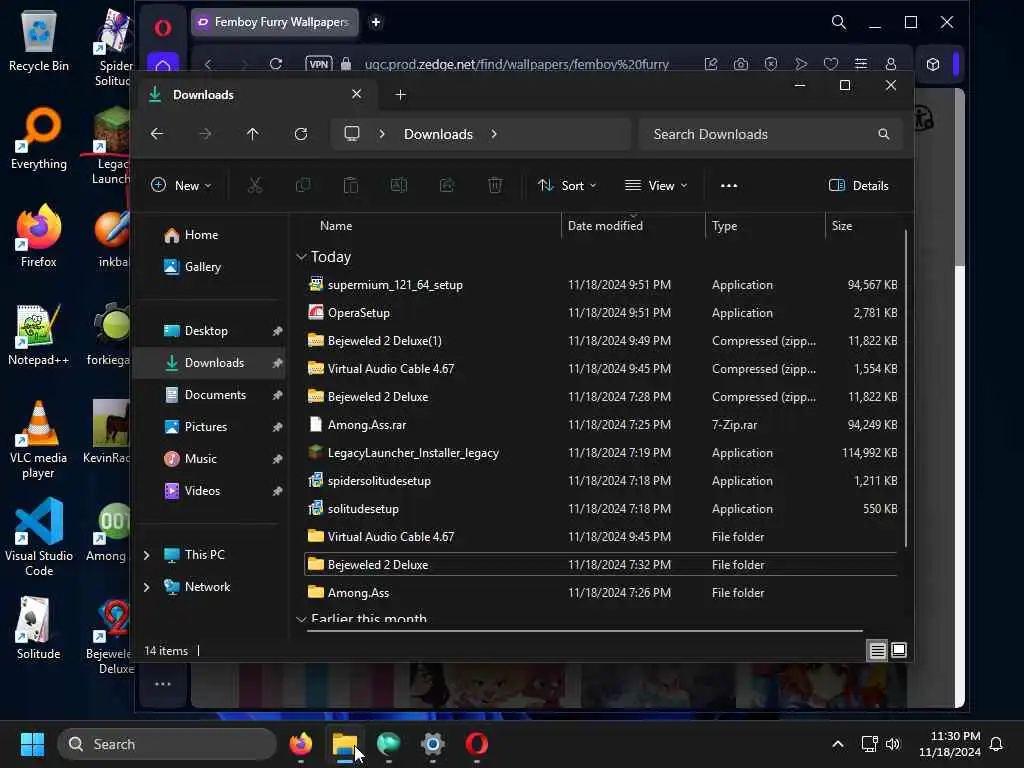This screenshot has width=1024, height=768.
Task: Open the New dropdown
Action: [181, 185]
